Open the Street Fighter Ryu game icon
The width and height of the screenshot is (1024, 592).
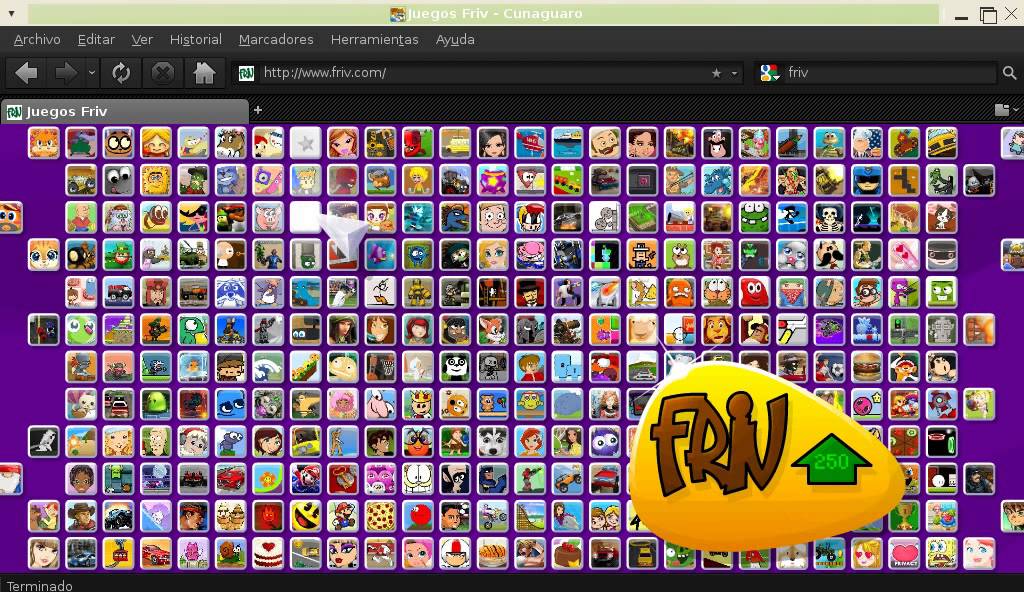(x=193, y=516)
